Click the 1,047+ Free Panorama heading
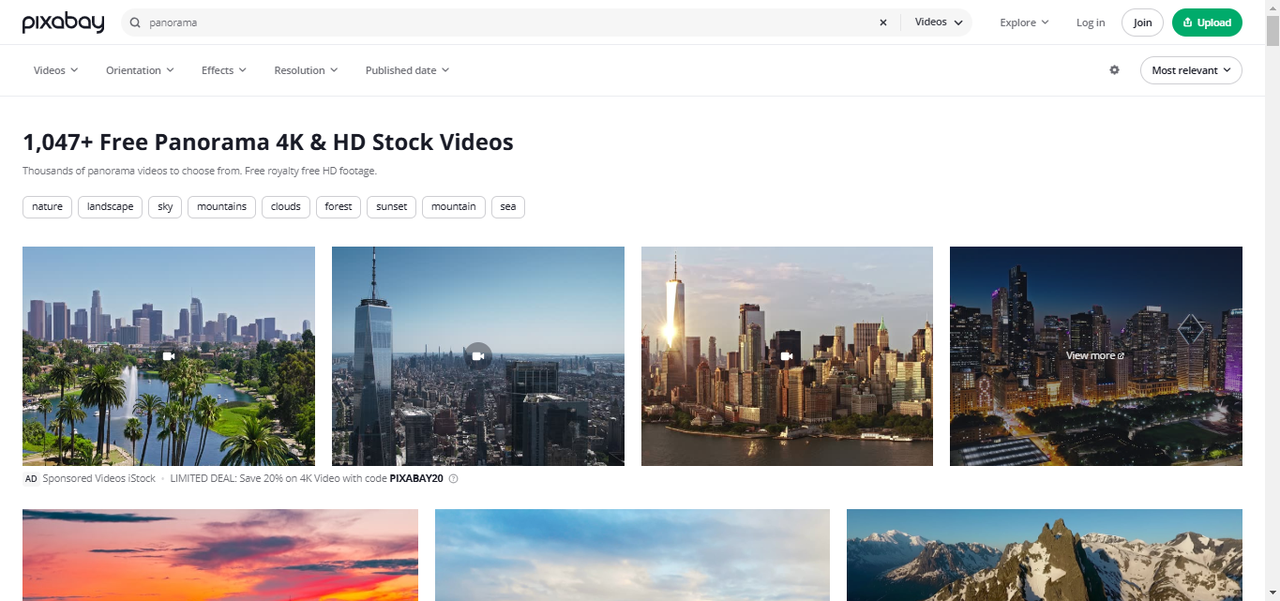This screenshot has height=601, width=1280. 268,142
